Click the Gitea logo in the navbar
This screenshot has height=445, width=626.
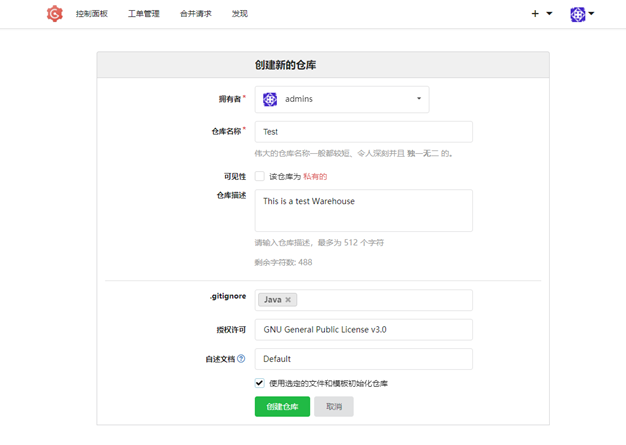pyautogui.click(x=54, y=14)
